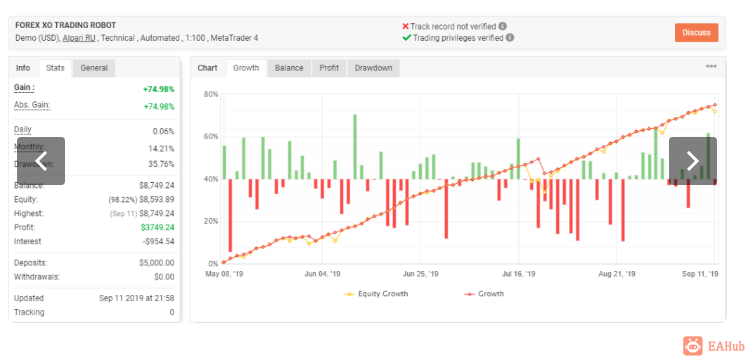Image resolution: width=754 pixels, height=361 pixels.
Task: Go to previous slide arrow
Action: click(41, 161)
